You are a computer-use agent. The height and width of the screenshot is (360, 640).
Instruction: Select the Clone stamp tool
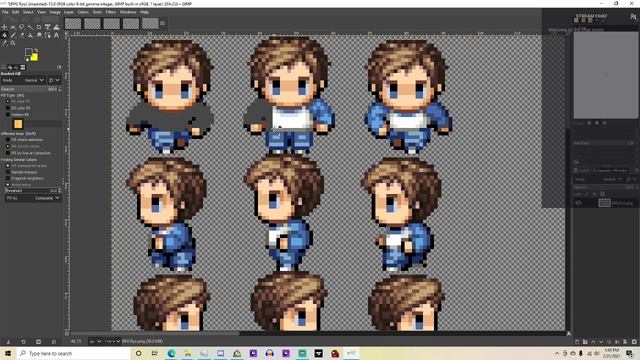tap(31, 35)
